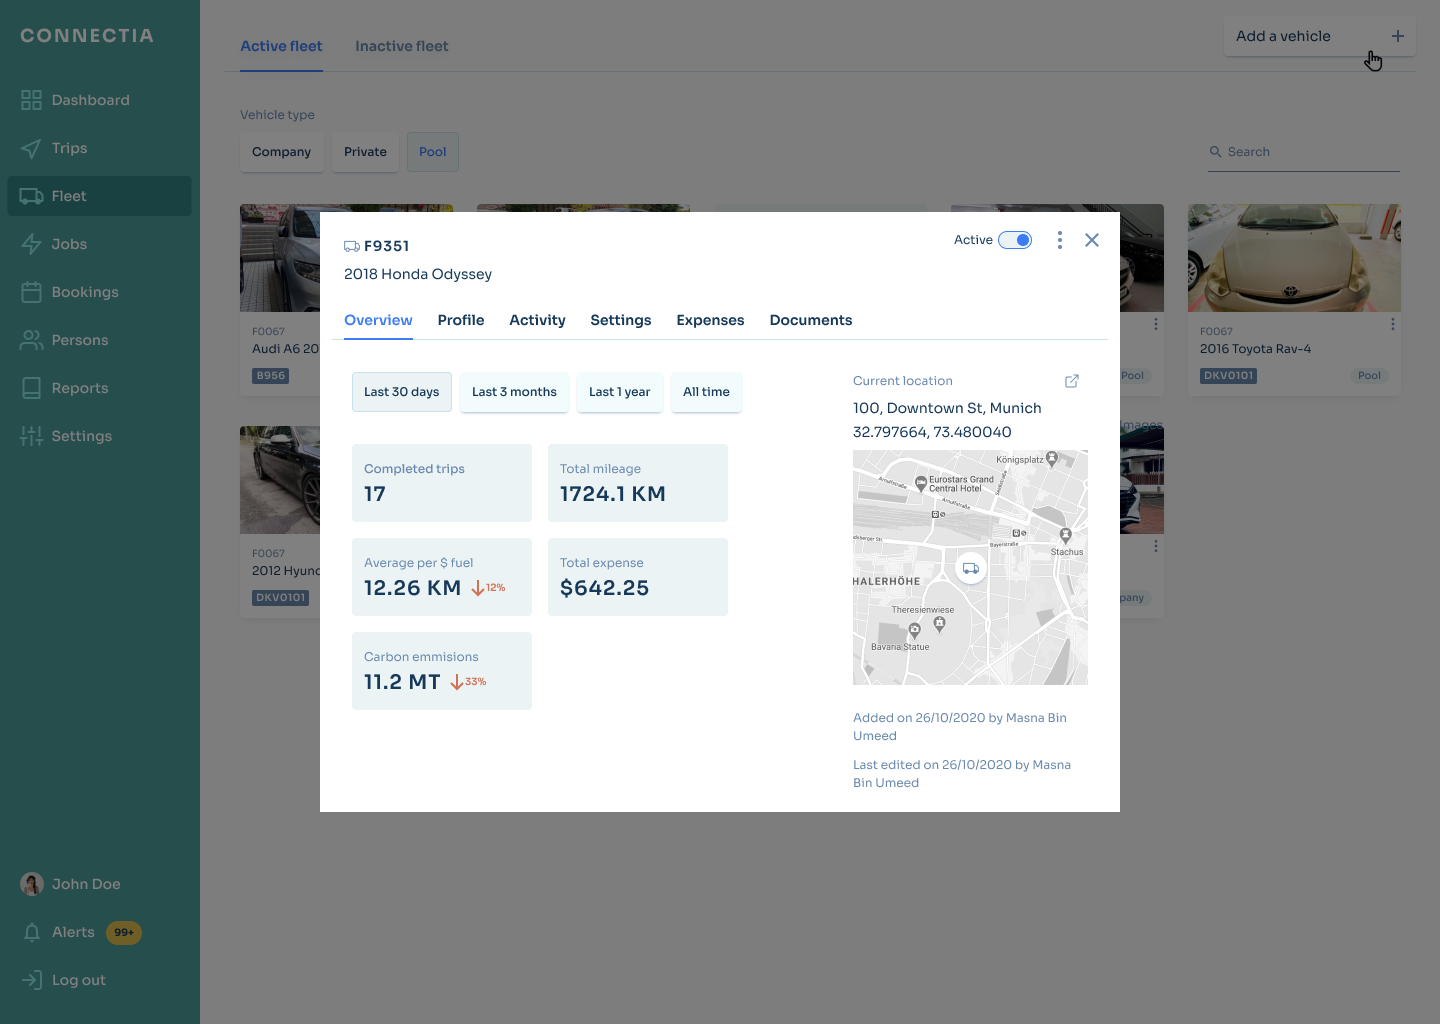
Task: Click the Audi A6 vehicle thumbnail
Action: click(280, 258)
